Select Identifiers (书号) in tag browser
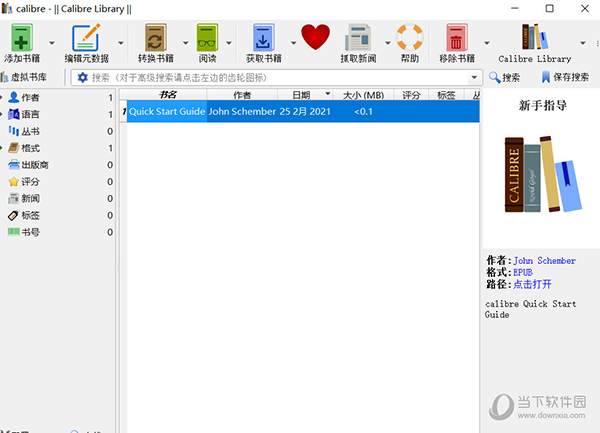The height and width of the screenshot is (433, 600). coord(58,232)
